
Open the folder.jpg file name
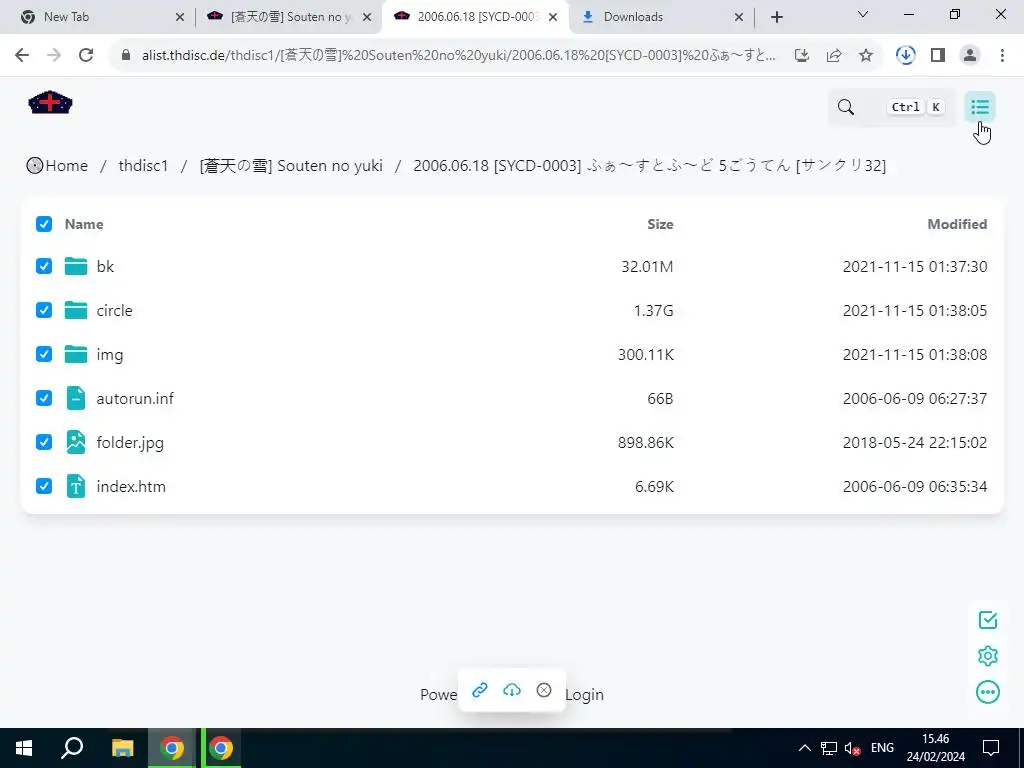[130, 443]
